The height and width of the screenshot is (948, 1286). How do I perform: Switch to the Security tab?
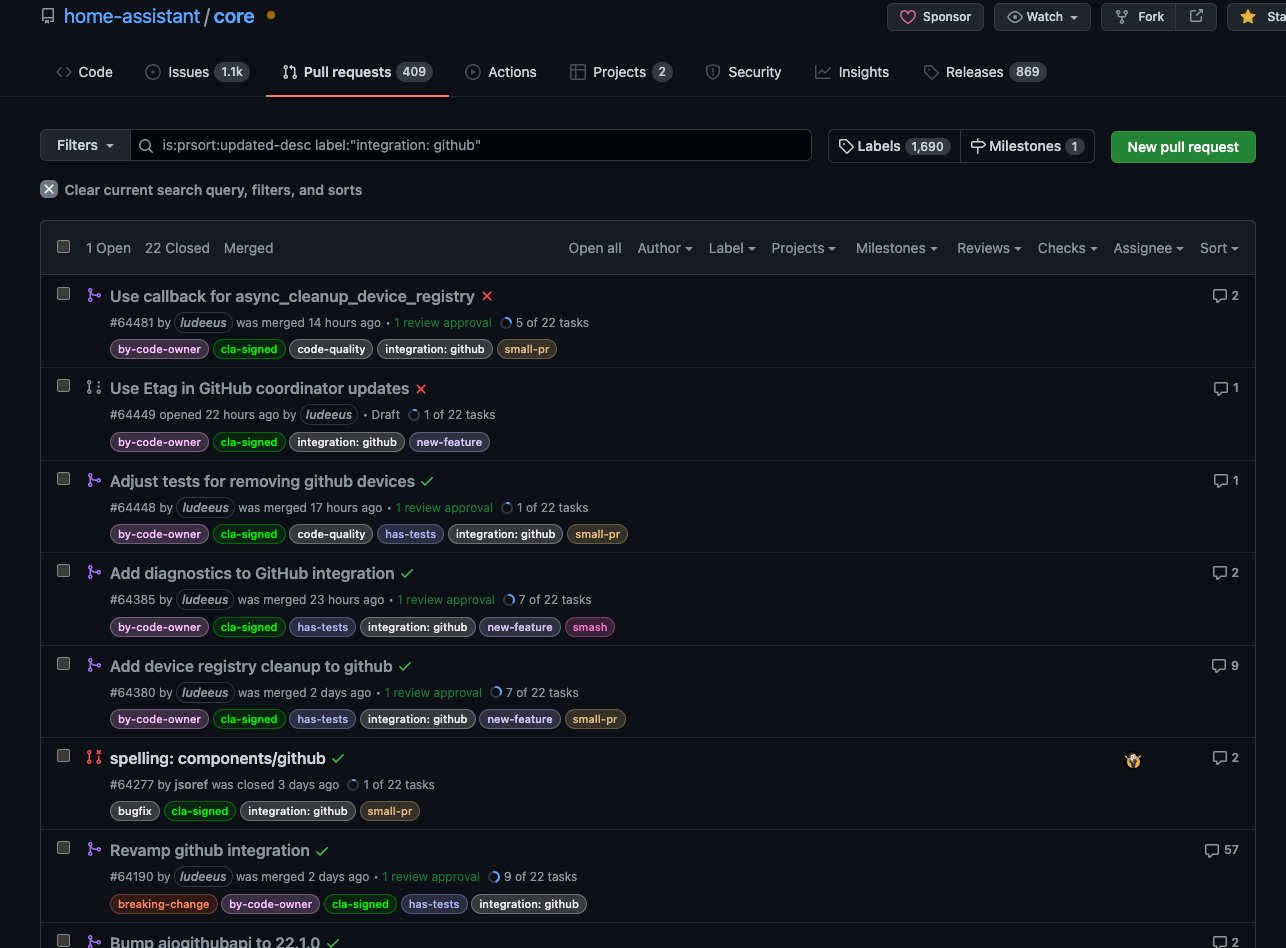(743, 72)
